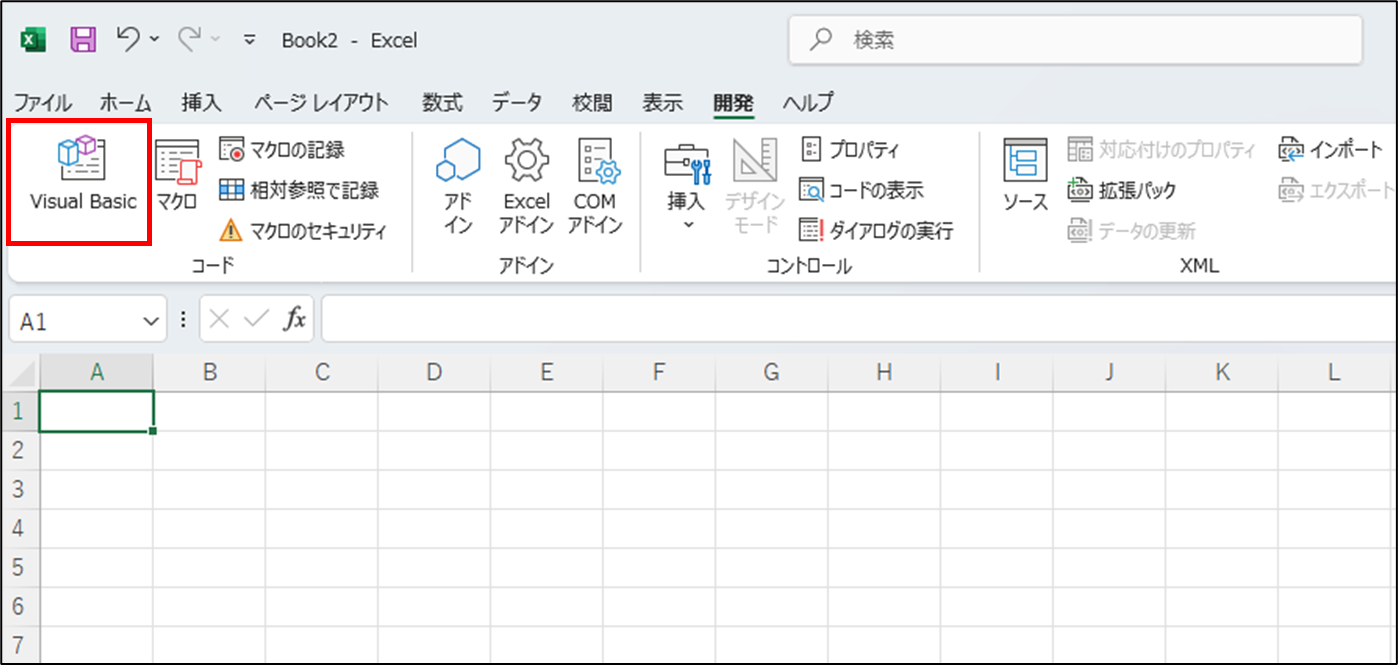
Task: Switch to the 挿入 (Insert) ribbon tab
Action: 201,102
